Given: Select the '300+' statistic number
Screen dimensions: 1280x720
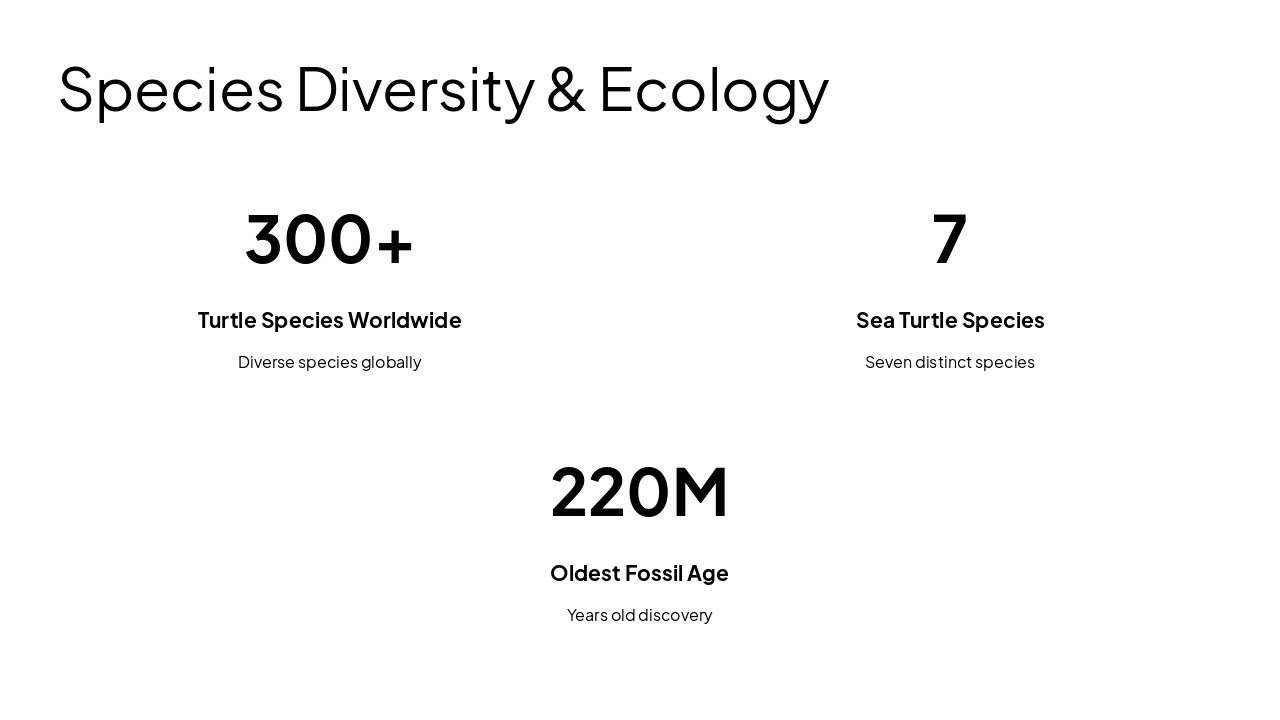Looking at the screenshot, I should tap(329, 239).
